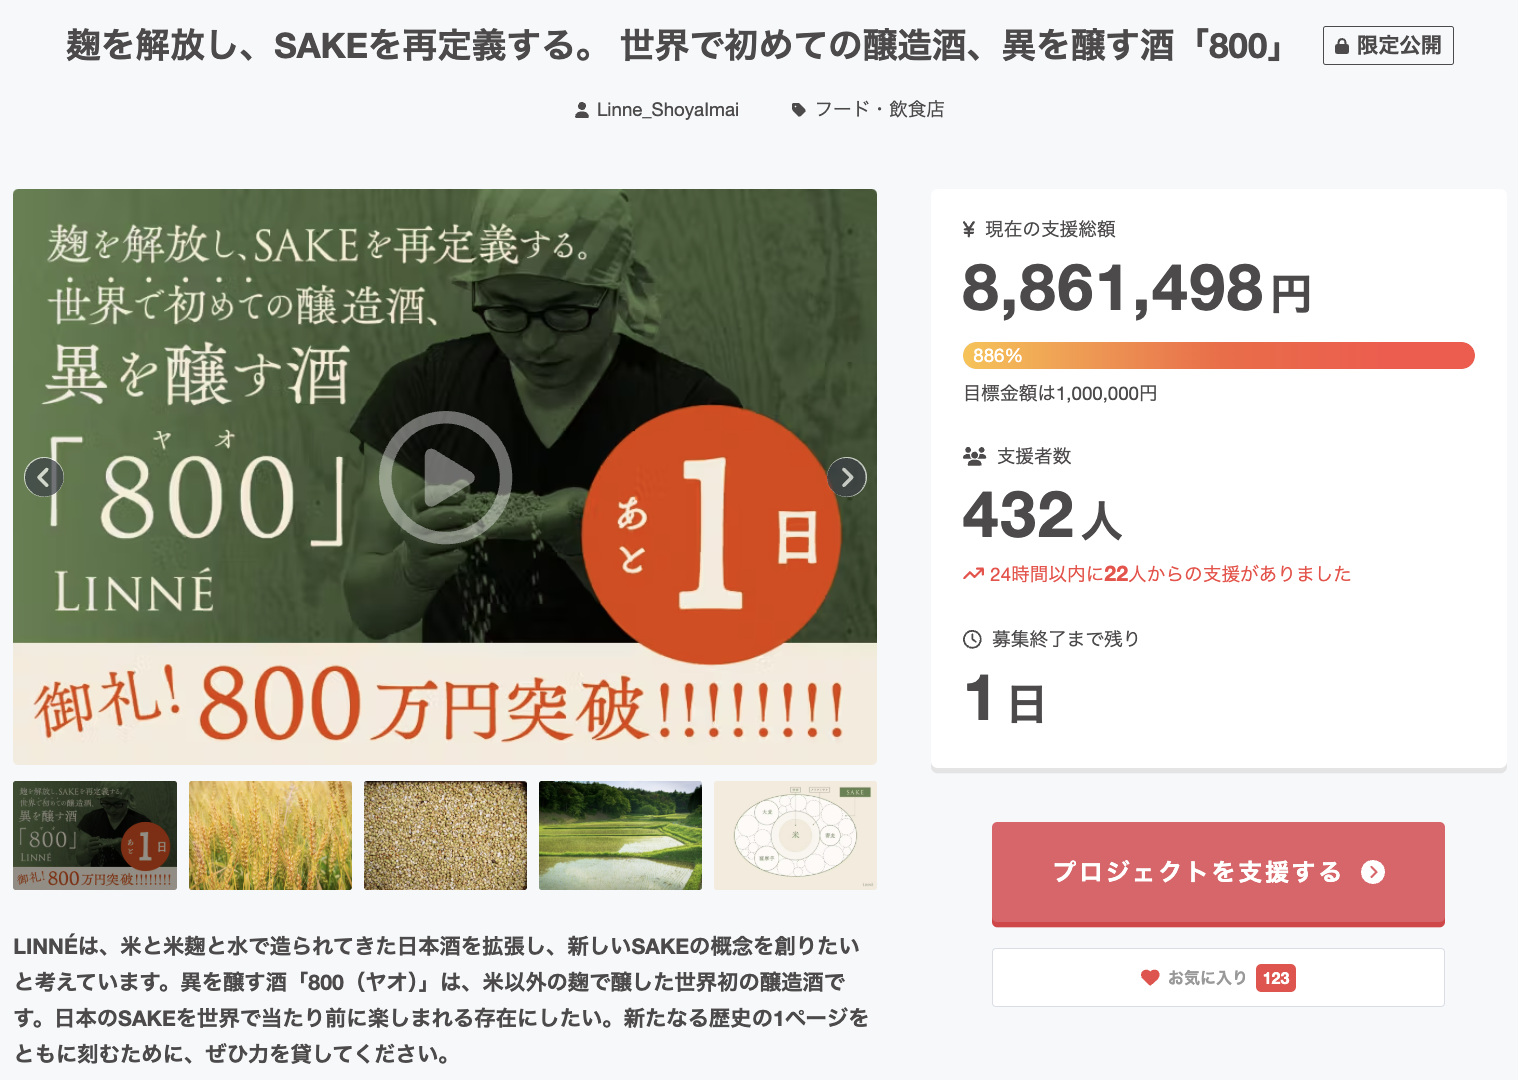1518x1080 pixels.
Task: Click the 886% funding progress bar
Action: click(1218, 355)
